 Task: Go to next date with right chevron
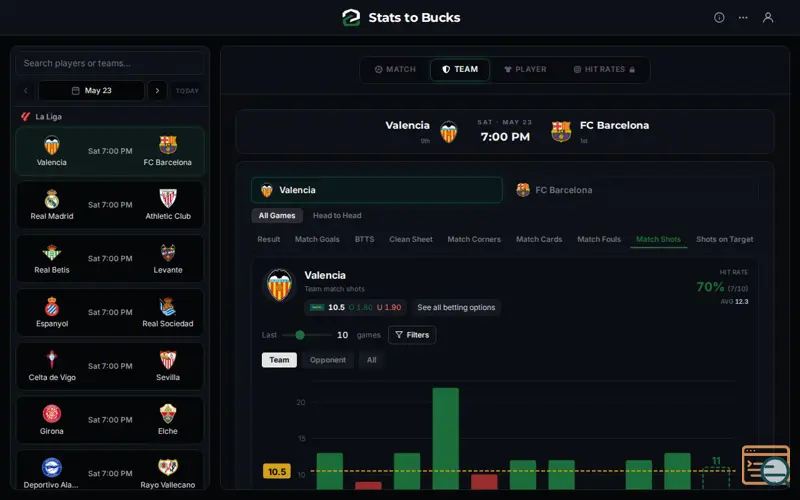coord(157,91)
